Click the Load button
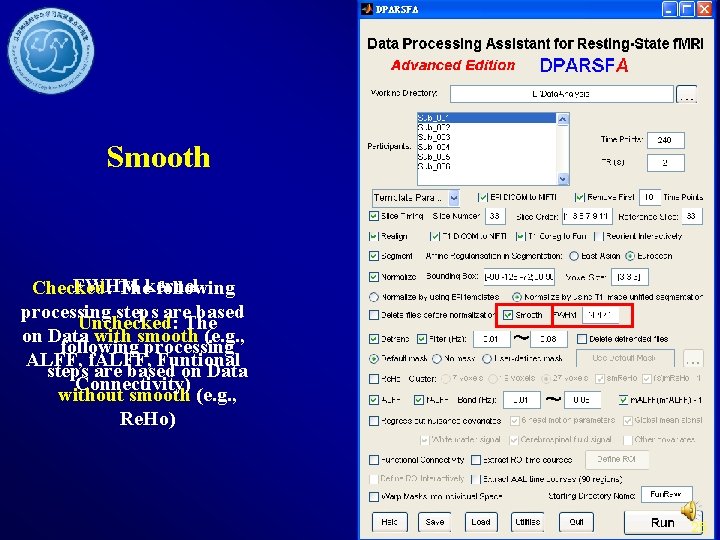 tap(481, 522)
